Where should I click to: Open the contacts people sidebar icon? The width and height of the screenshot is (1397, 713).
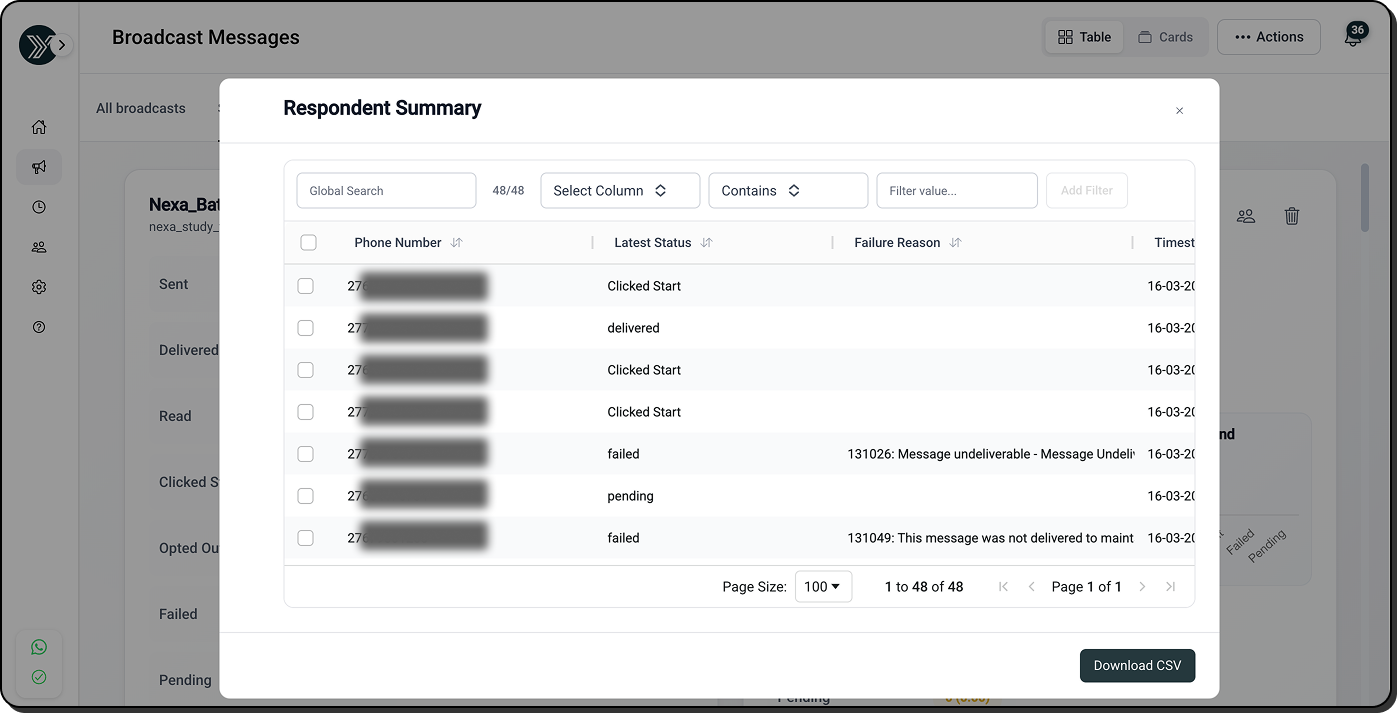(x=39, y=247)
